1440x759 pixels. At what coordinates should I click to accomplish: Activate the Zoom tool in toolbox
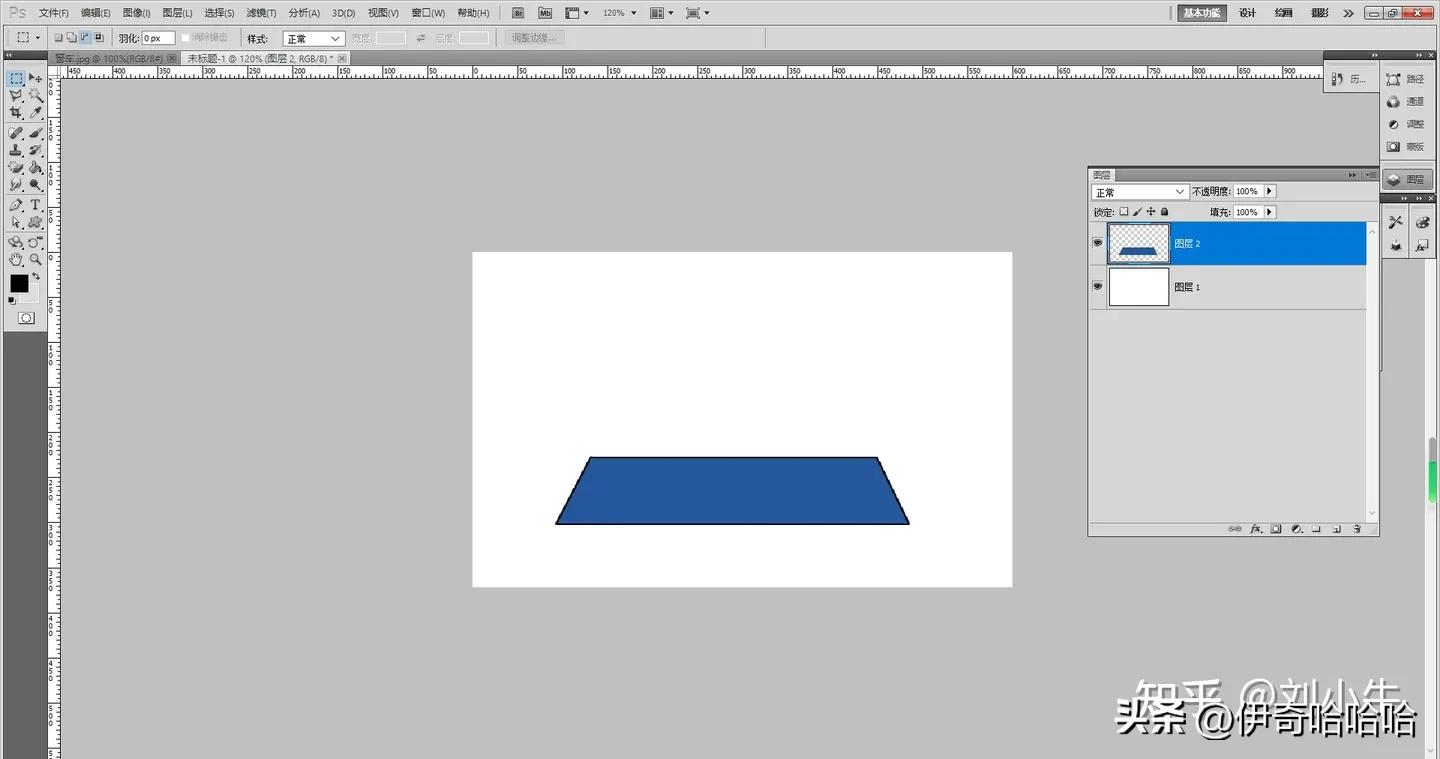[x=36, y=259]
